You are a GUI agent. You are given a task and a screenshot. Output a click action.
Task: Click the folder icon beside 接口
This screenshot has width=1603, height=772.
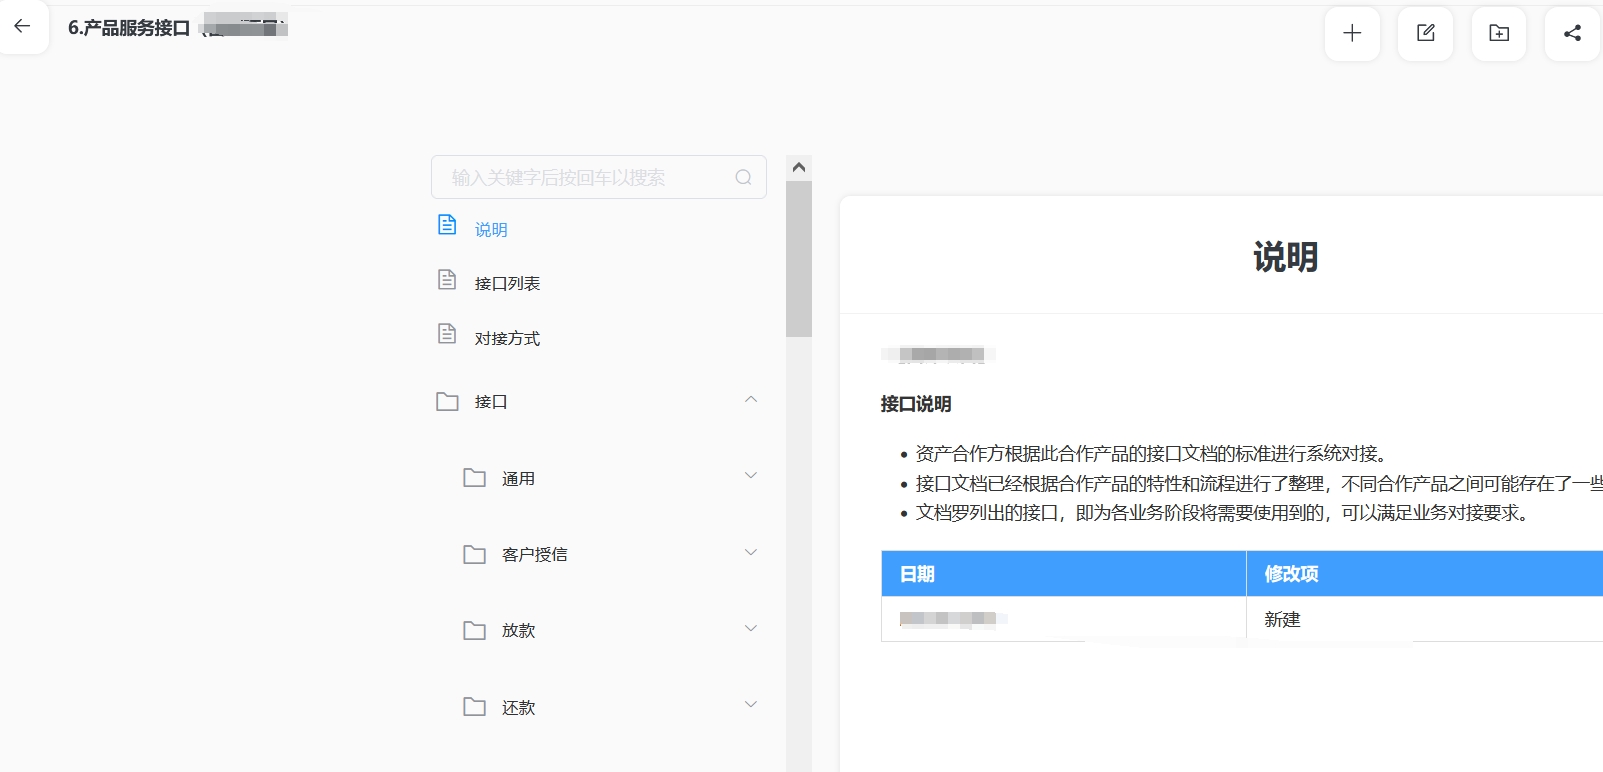click(447, 402)
